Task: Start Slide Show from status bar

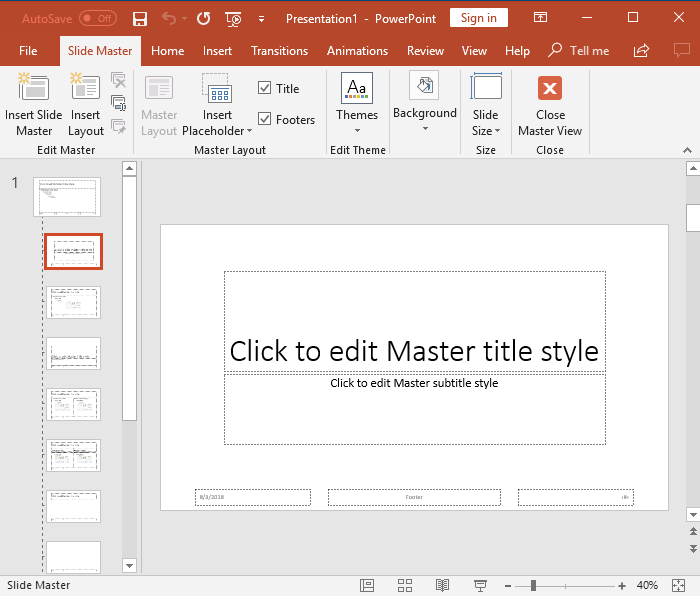Action: pyautogui.click(x=480, y=585)
